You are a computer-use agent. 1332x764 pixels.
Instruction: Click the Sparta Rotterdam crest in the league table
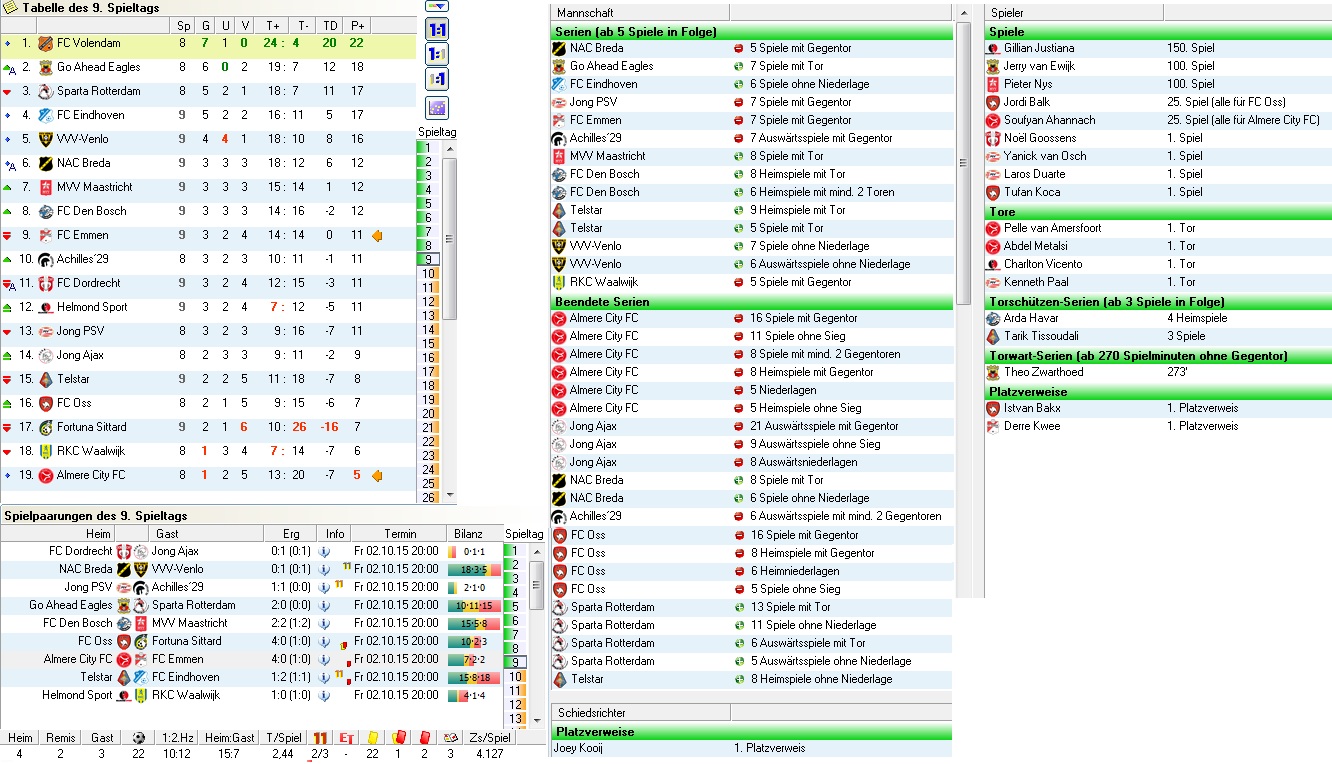click(45, 91)
